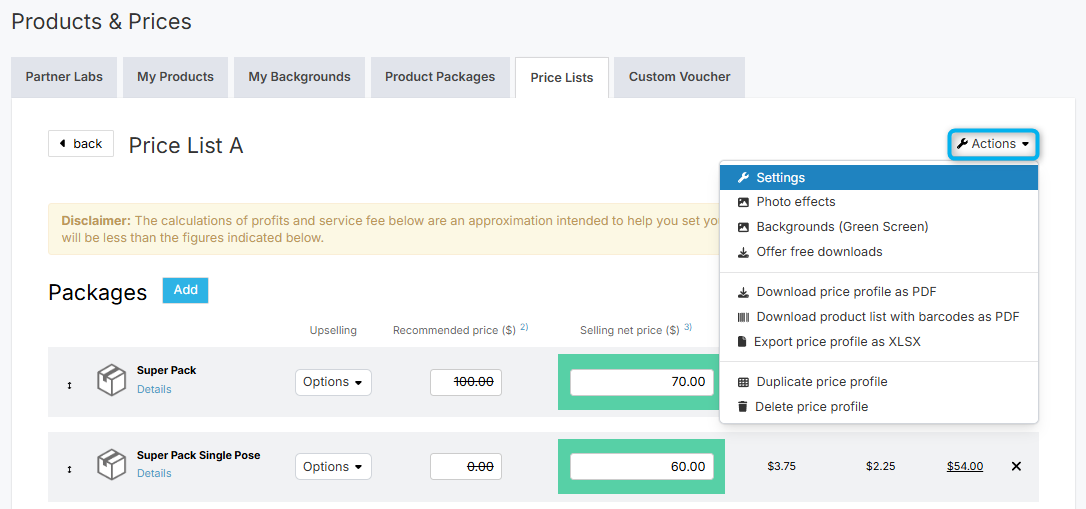
Task: Choose Settings from Actions menu
Action: pos(879,177)
